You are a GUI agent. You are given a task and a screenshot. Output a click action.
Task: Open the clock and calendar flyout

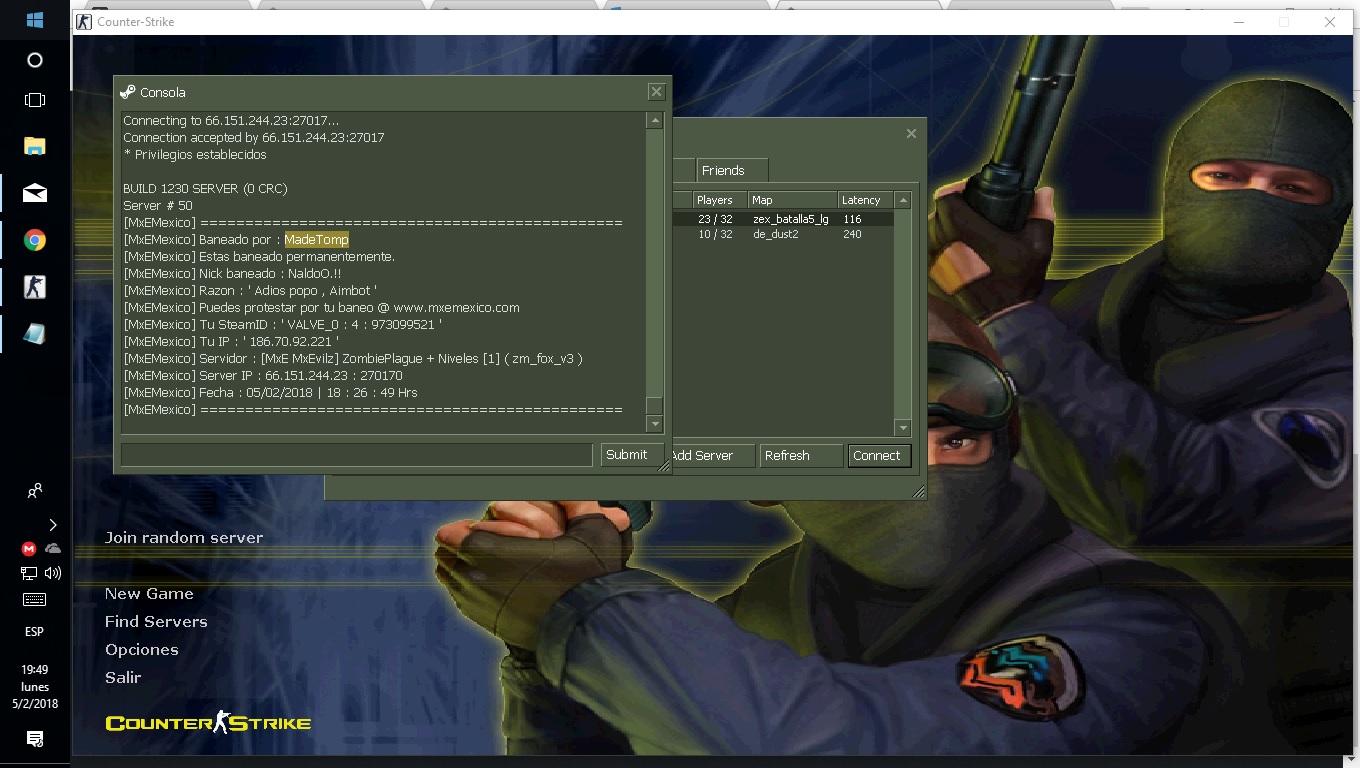coord(34,686)
